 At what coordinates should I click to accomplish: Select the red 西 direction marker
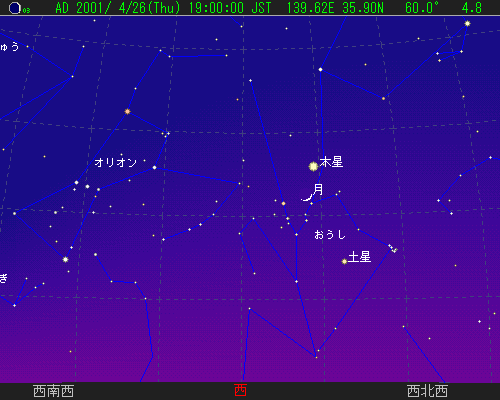click(240, 390)
